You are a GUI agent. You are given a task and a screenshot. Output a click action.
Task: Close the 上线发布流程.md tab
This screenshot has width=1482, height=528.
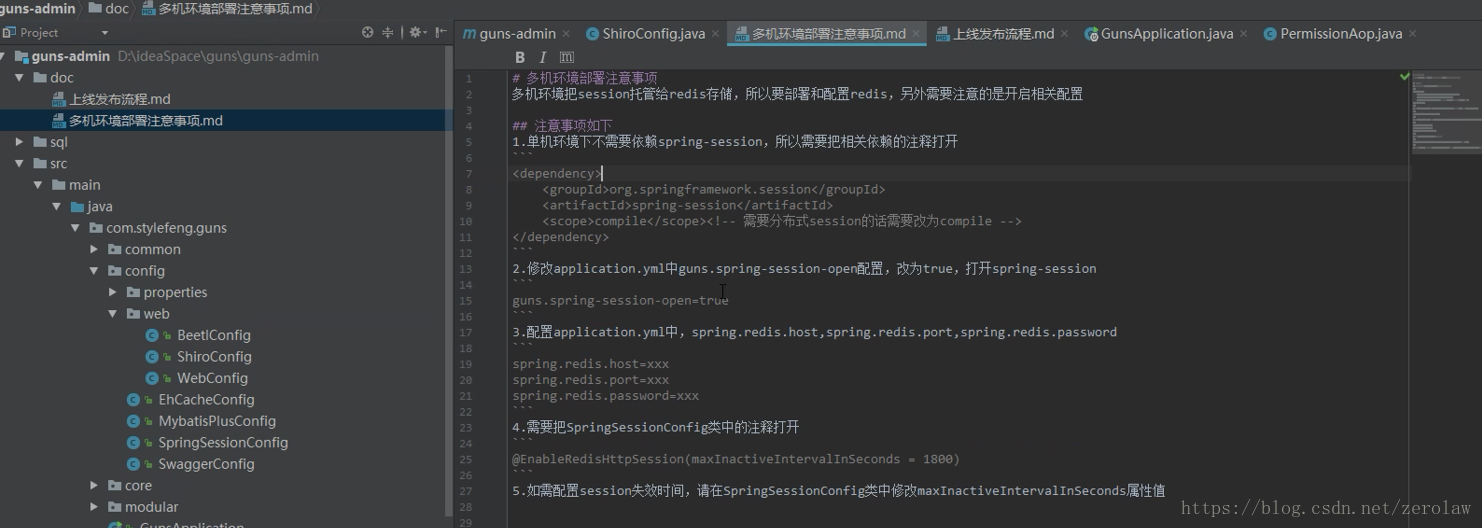(x=1064, y=34)
